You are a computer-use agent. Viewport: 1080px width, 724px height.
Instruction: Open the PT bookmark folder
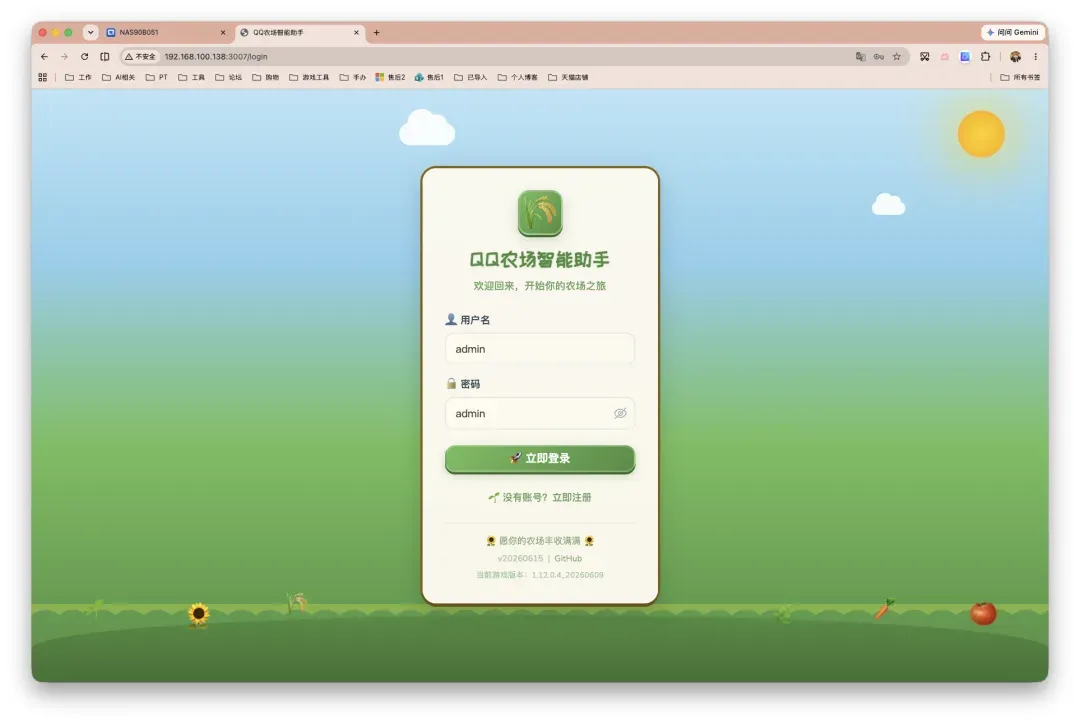(156, 77)
